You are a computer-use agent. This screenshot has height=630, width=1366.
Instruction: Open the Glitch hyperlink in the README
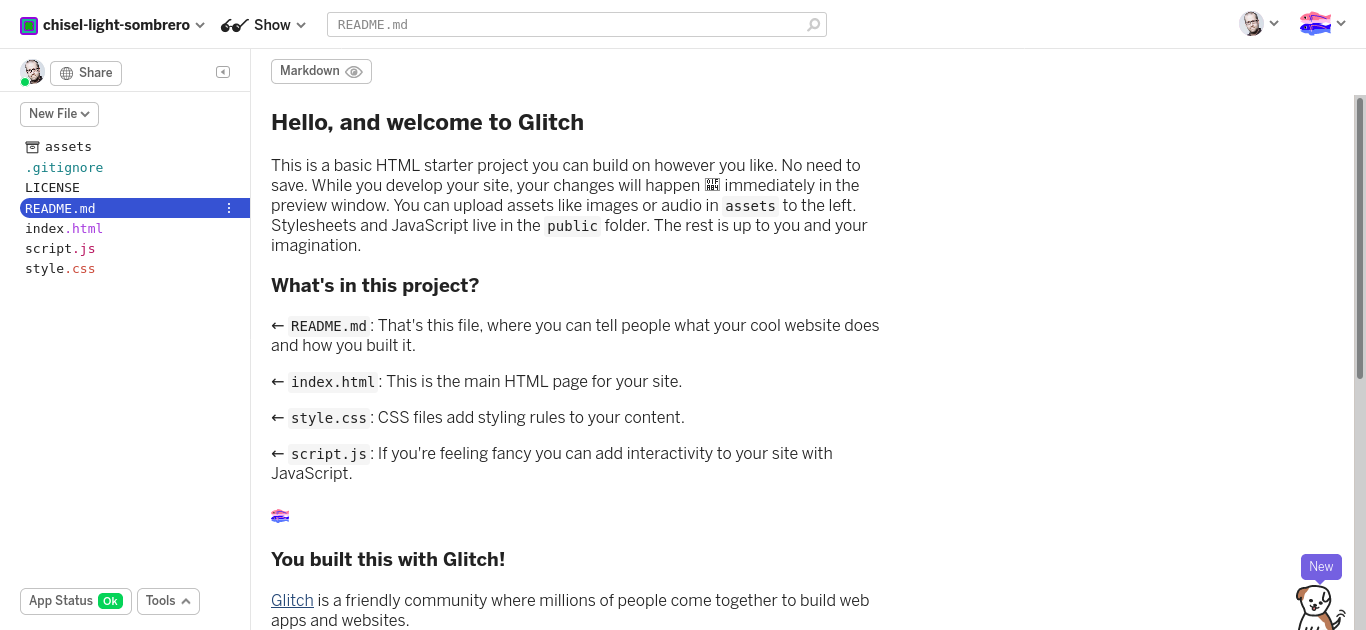click(292, 600)
